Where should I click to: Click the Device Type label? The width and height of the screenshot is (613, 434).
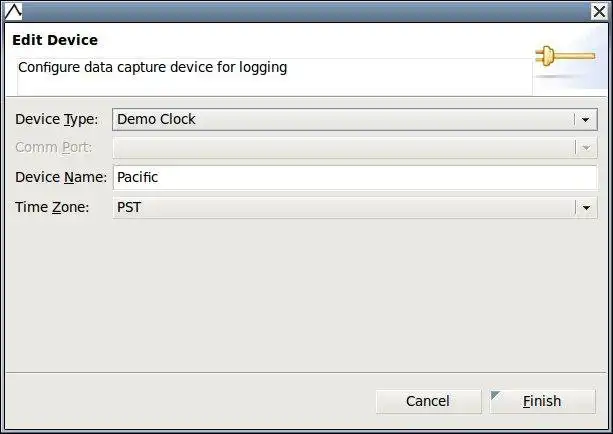56,119
